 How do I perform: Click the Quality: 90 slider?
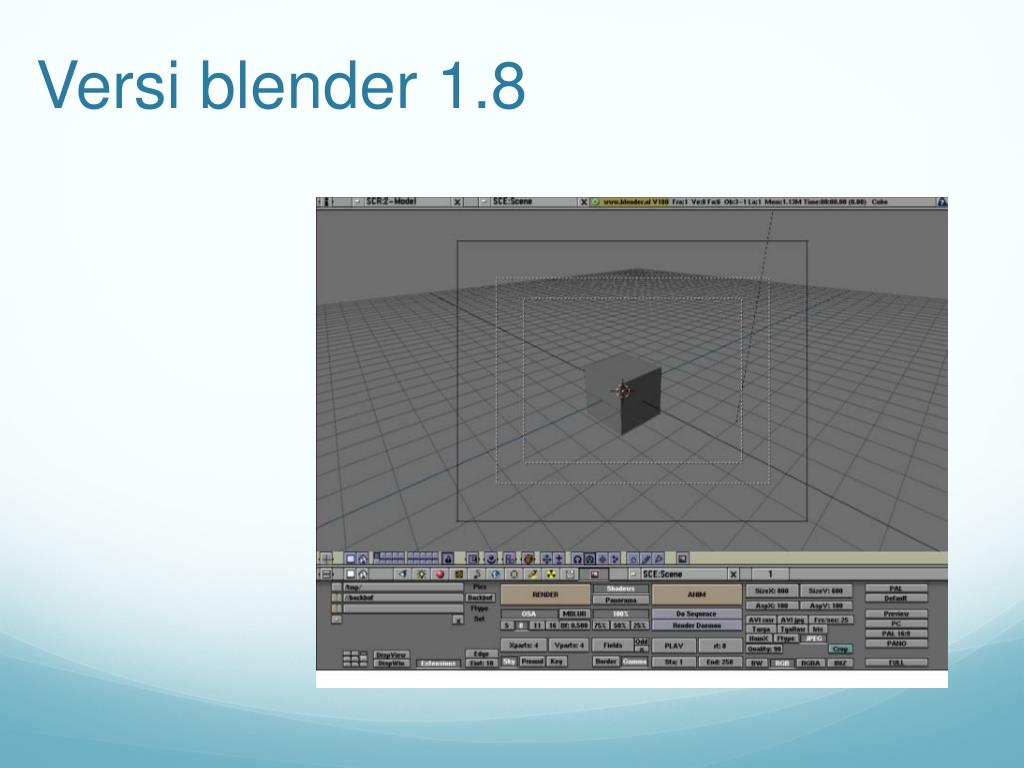pyautogui.click(x=764, y=648)
